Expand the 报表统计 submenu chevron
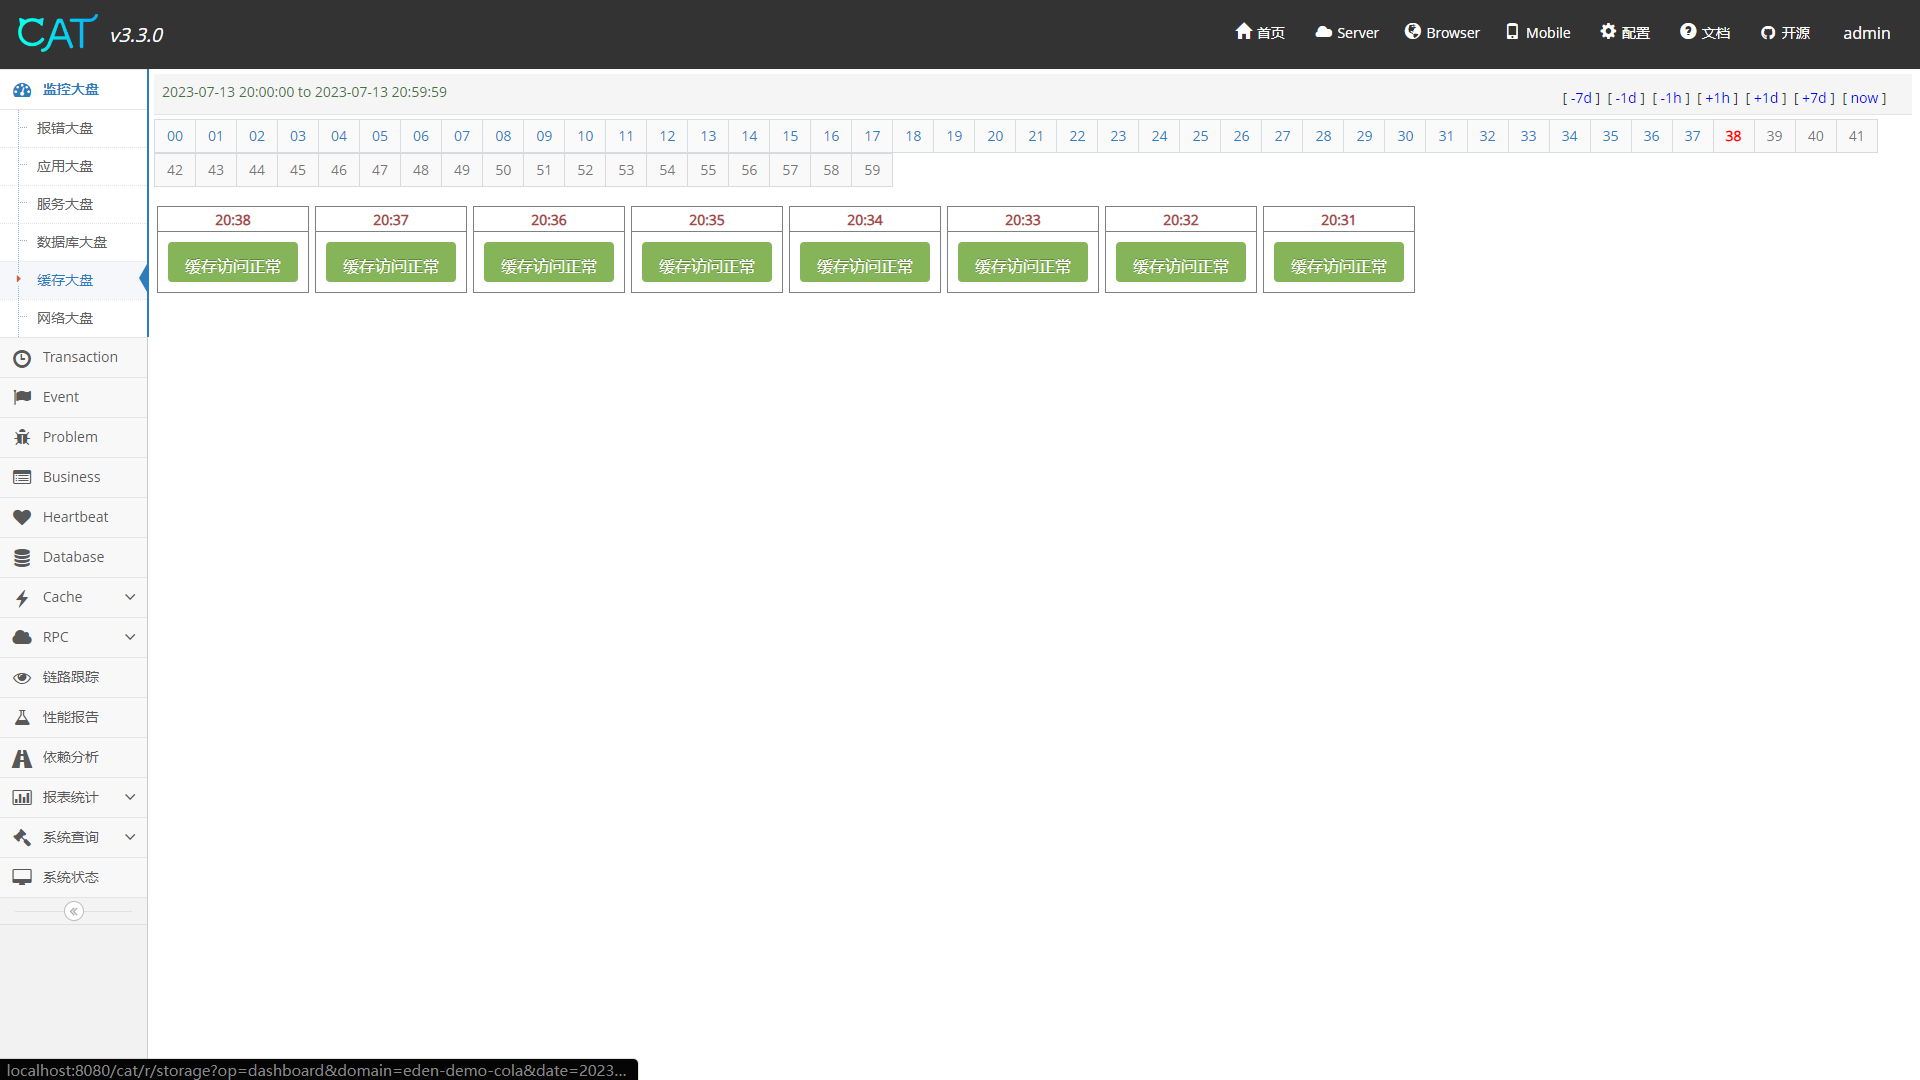1920x1080 pixels. (130, 797)
